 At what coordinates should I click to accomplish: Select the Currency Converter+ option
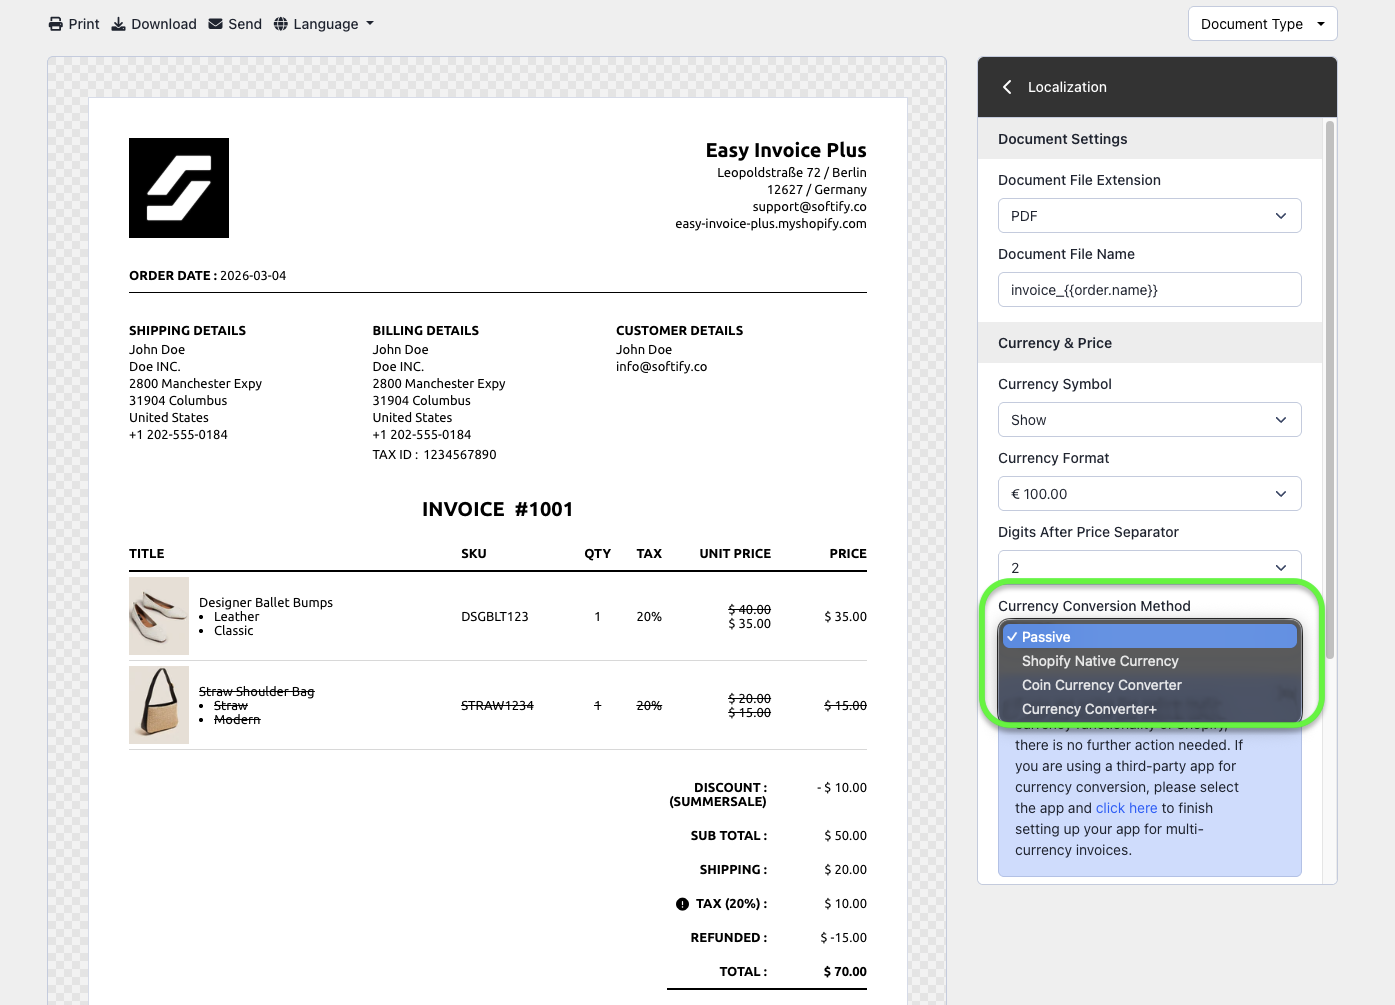(1089, 709)
